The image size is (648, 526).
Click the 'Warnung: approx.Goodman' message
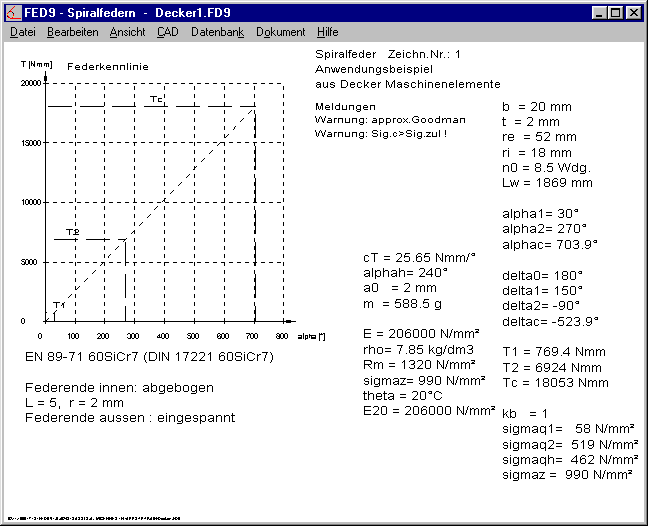tap(380, 120)
